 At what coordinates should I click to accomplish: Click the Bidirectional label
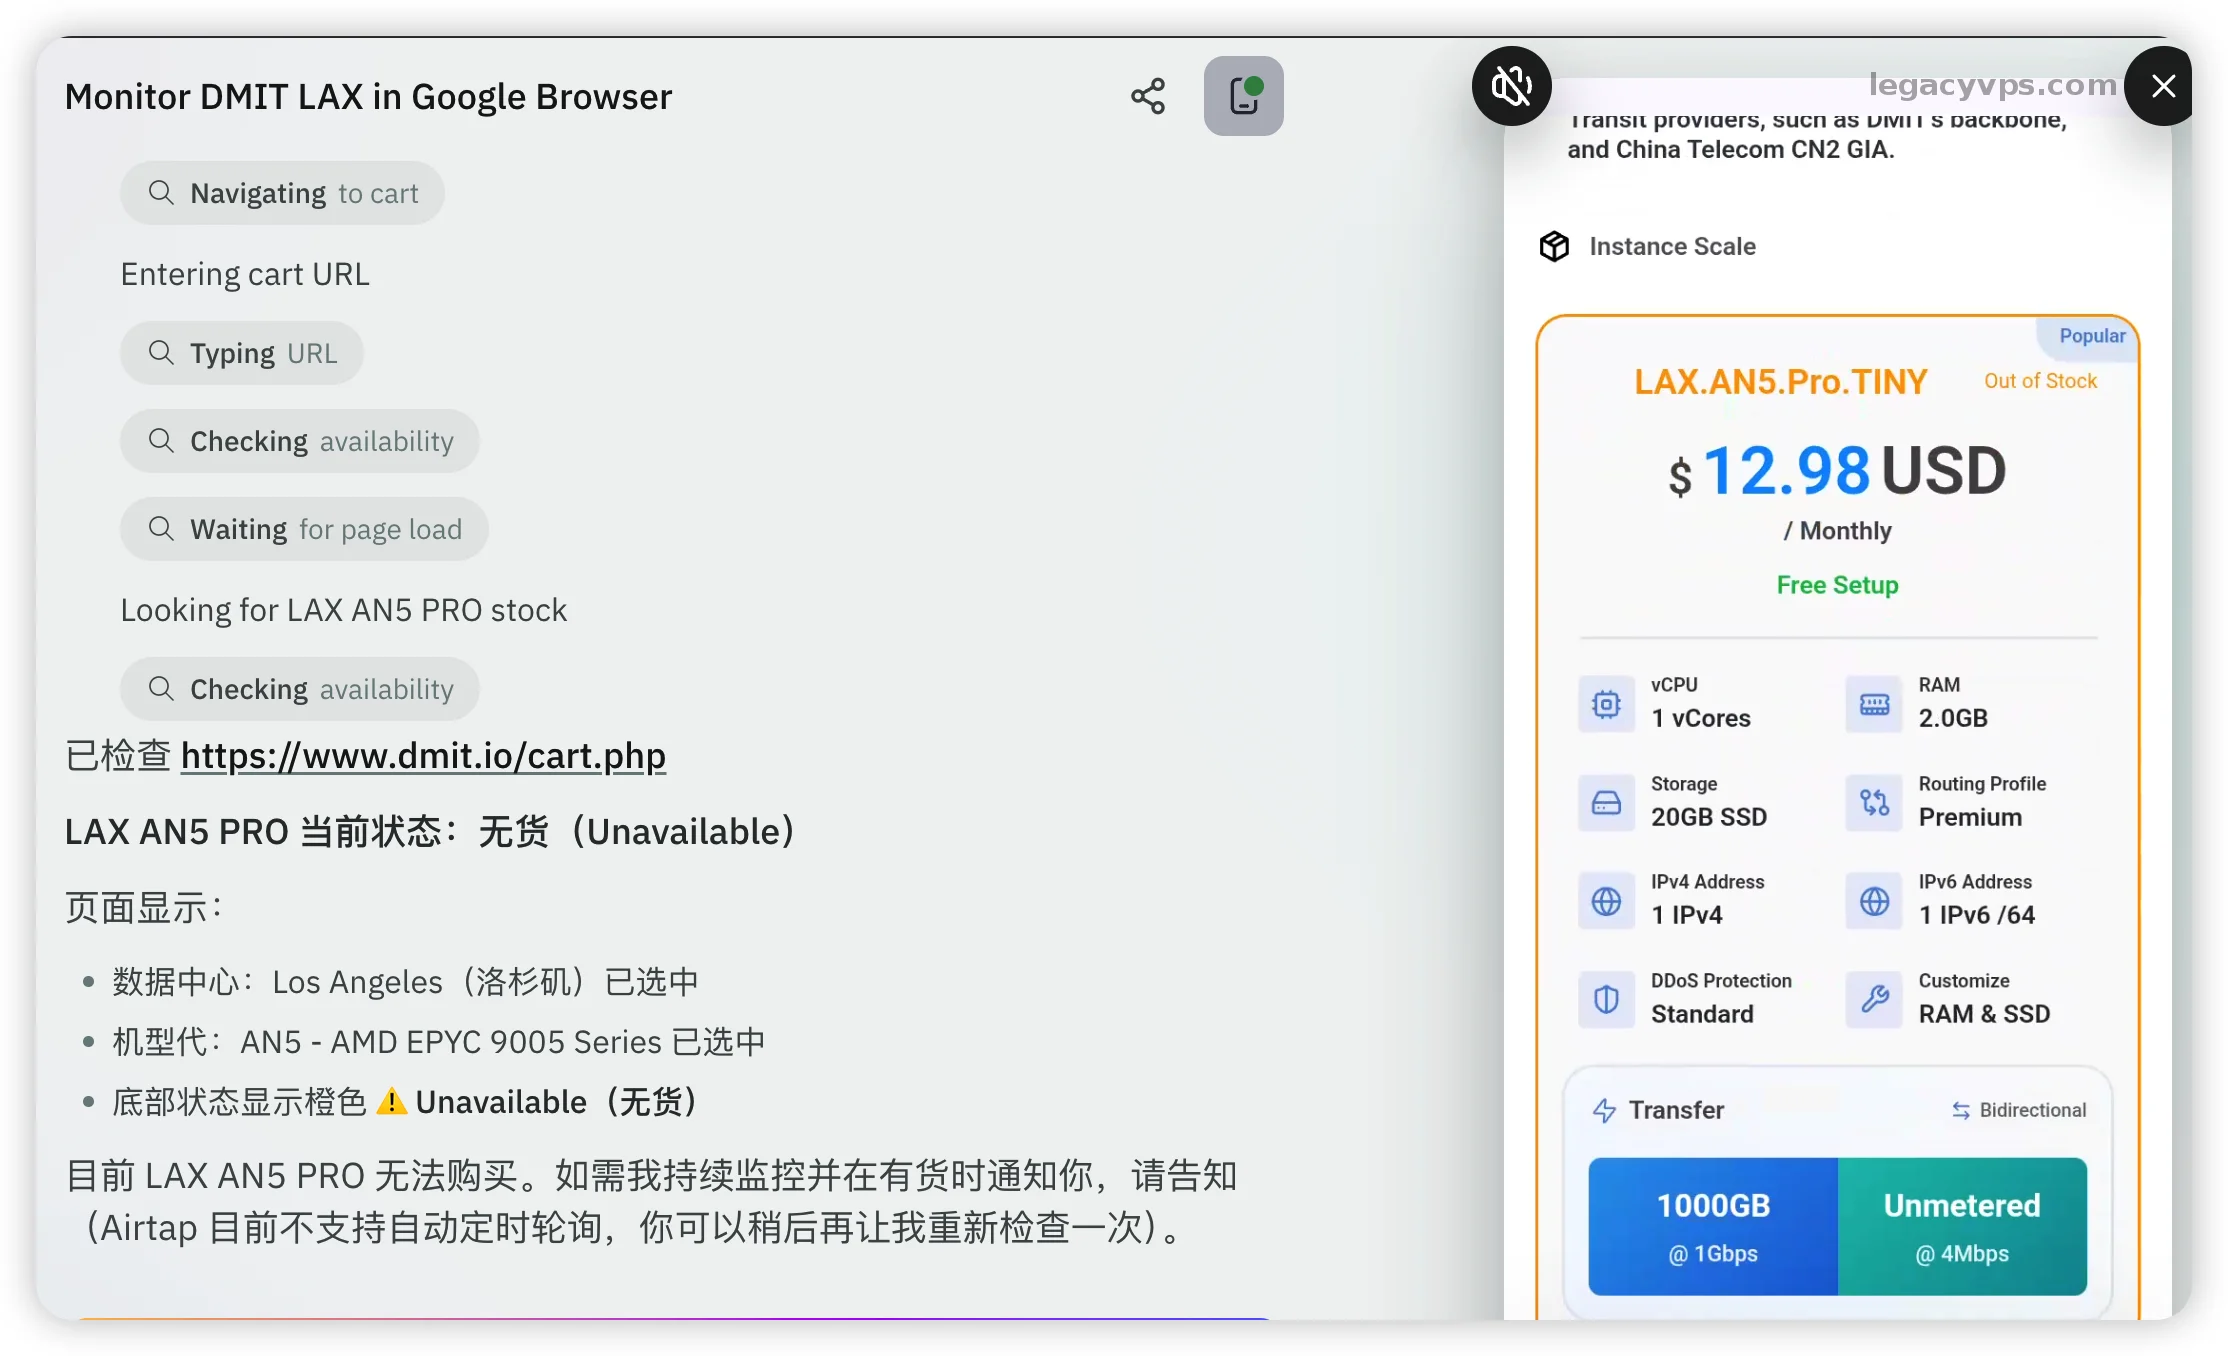(x=2033, y=1110)
